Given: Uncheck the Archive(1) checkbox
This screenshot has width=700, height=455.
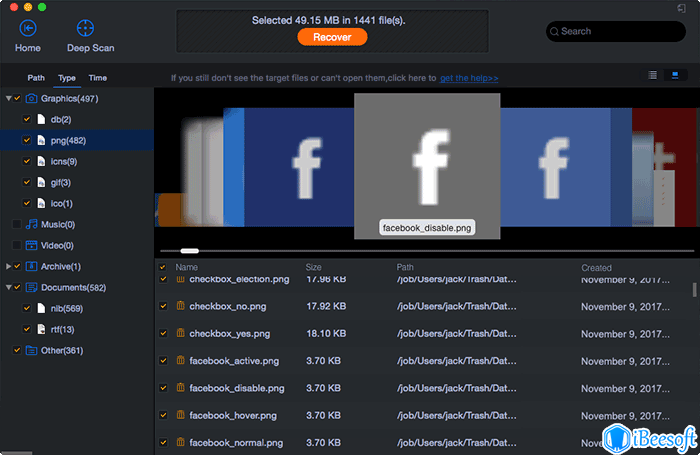Looking at the screenshot, I should [17, 266].
